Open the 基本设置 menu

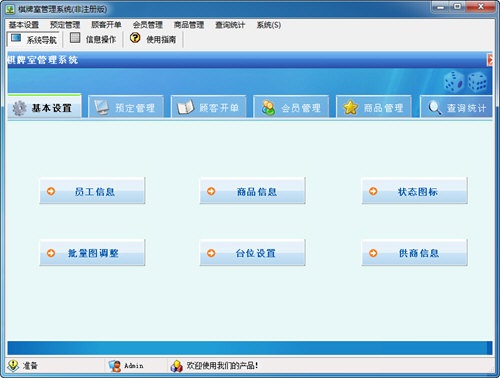point(24,25)
